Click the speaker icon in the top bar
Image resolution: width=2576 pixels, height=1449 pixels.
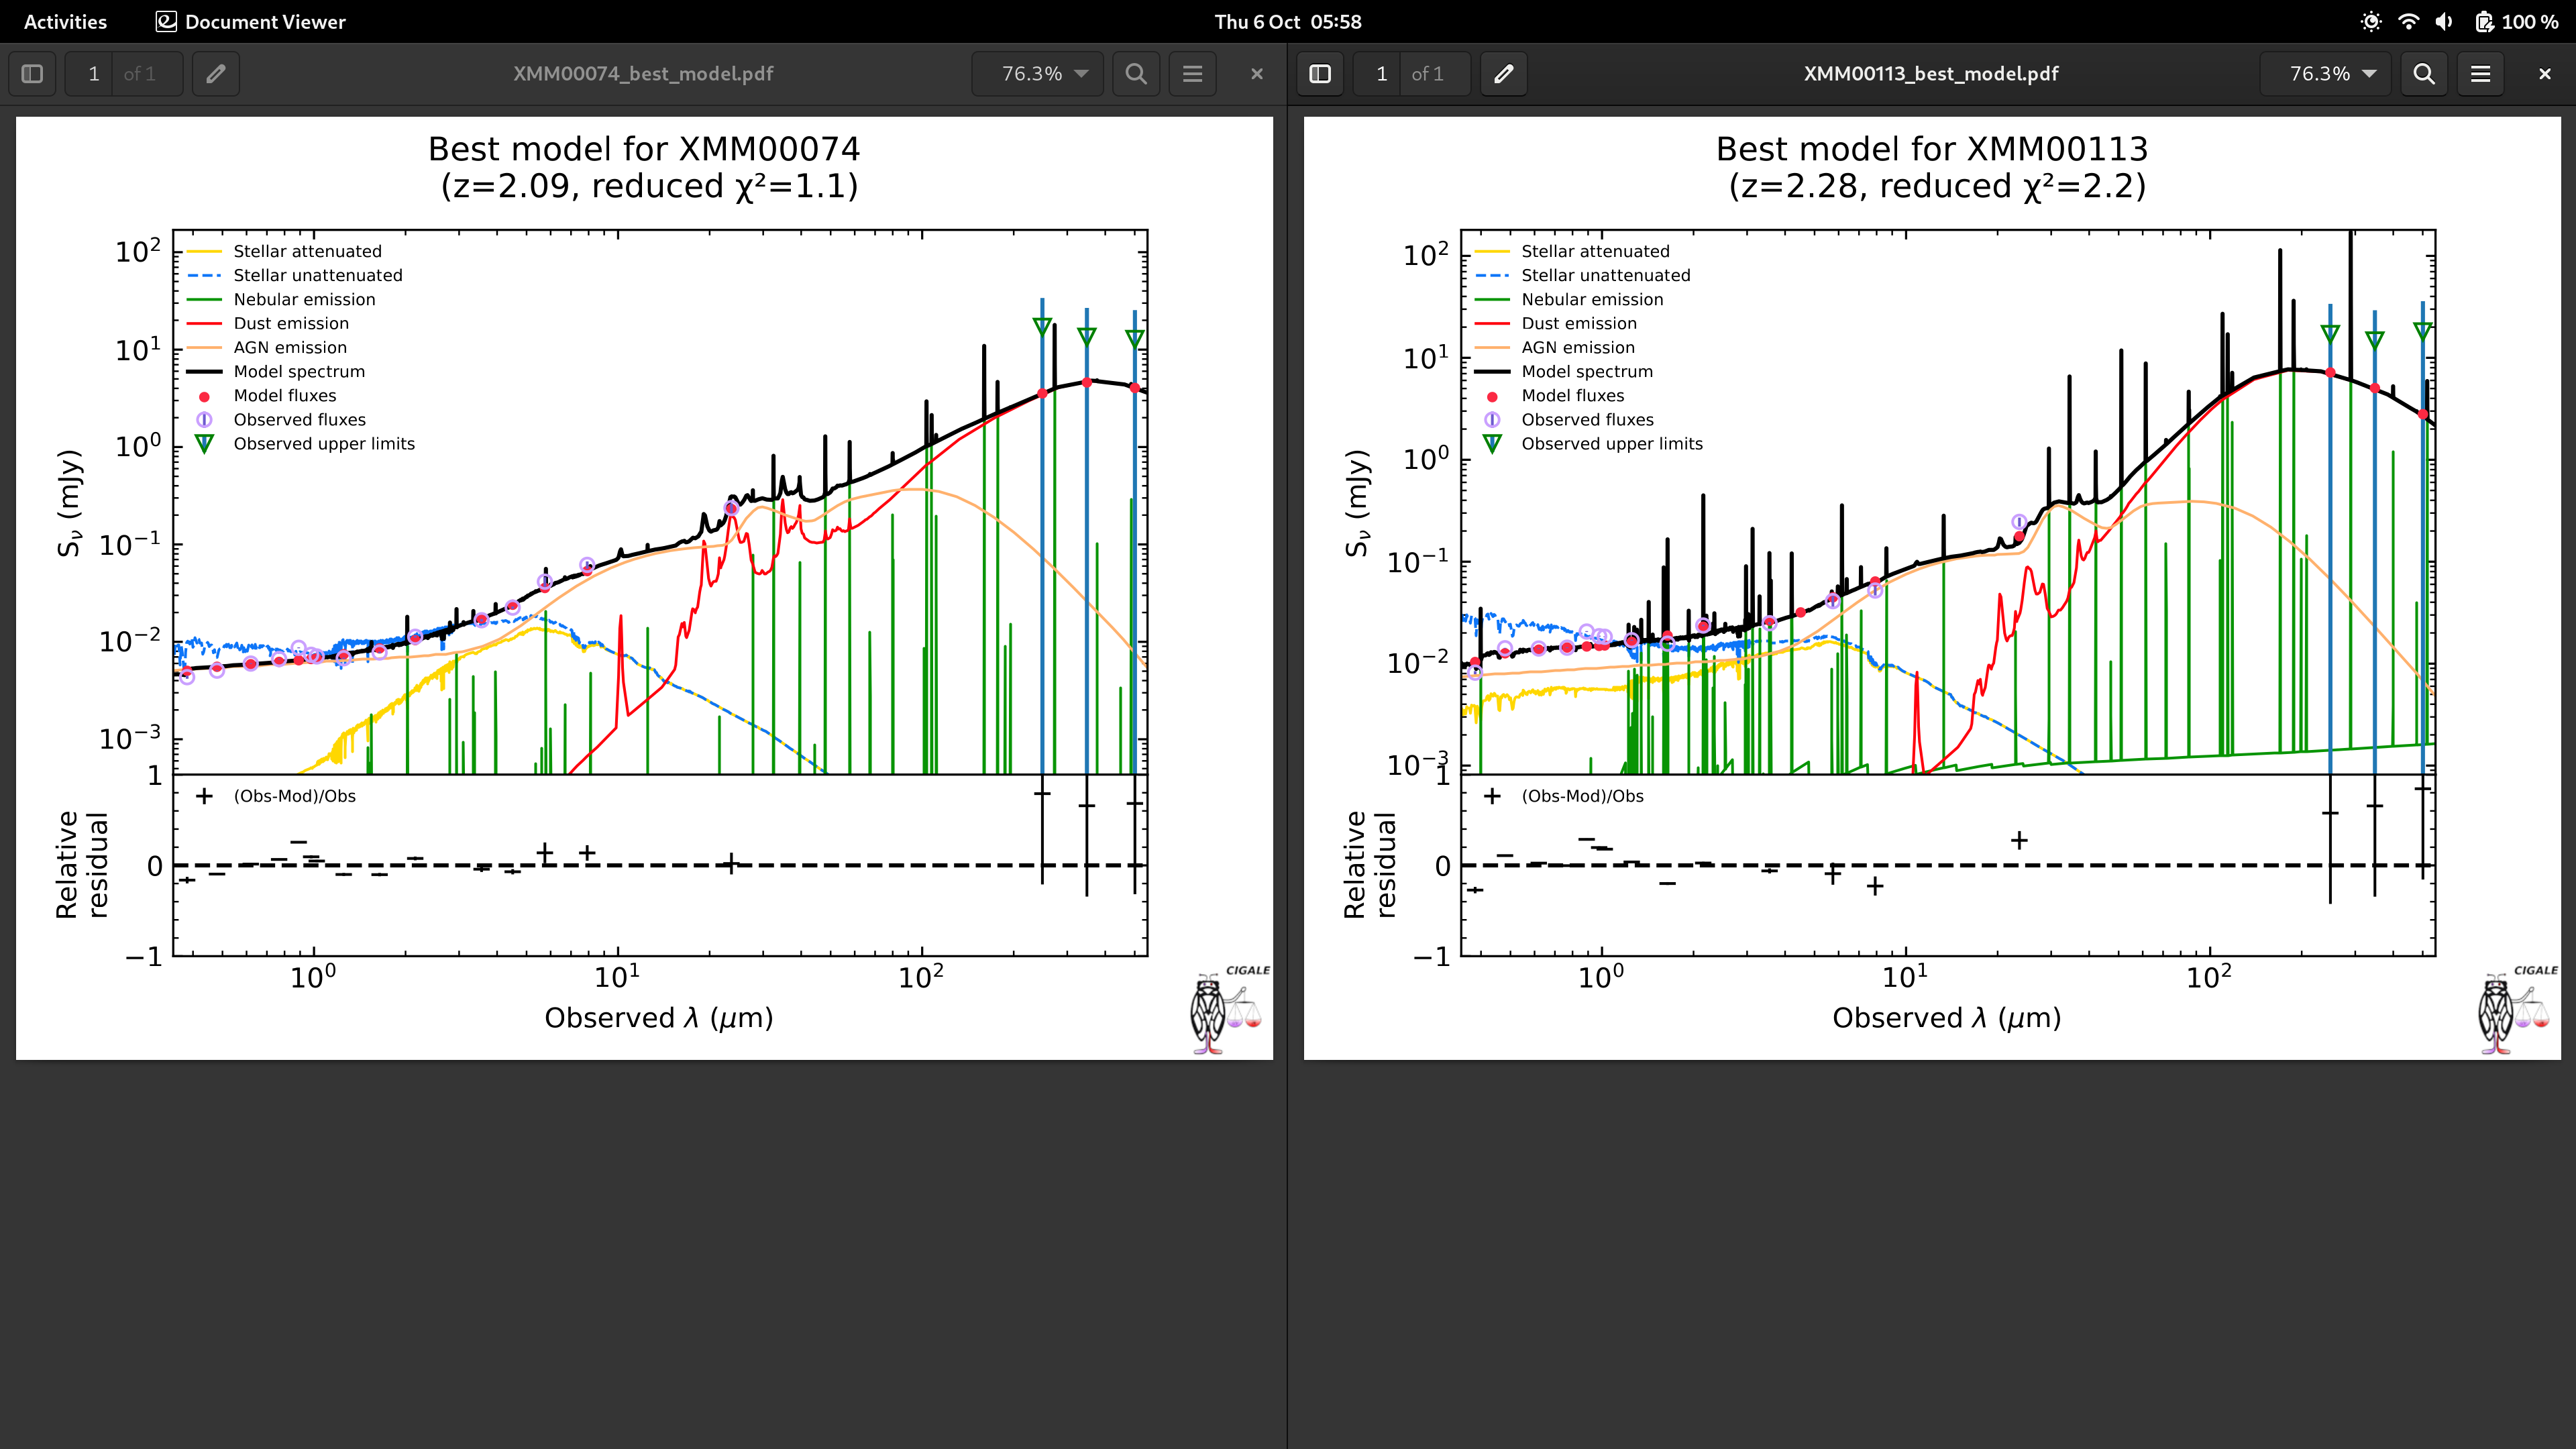pyautogui.click(x=2444, y=21)
